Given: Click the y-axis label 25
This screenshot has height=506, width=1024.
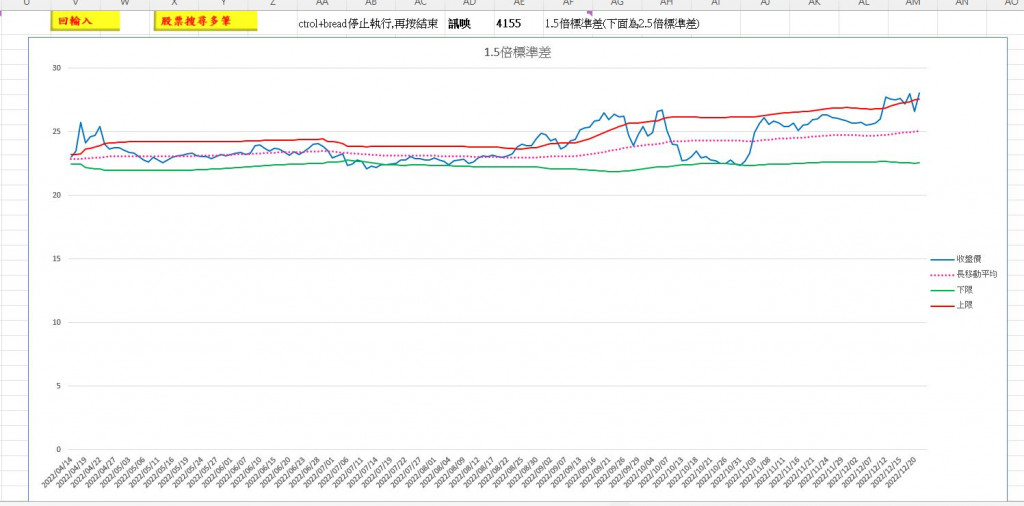Looking at the screenshot, I should click(x=56, y=131).
